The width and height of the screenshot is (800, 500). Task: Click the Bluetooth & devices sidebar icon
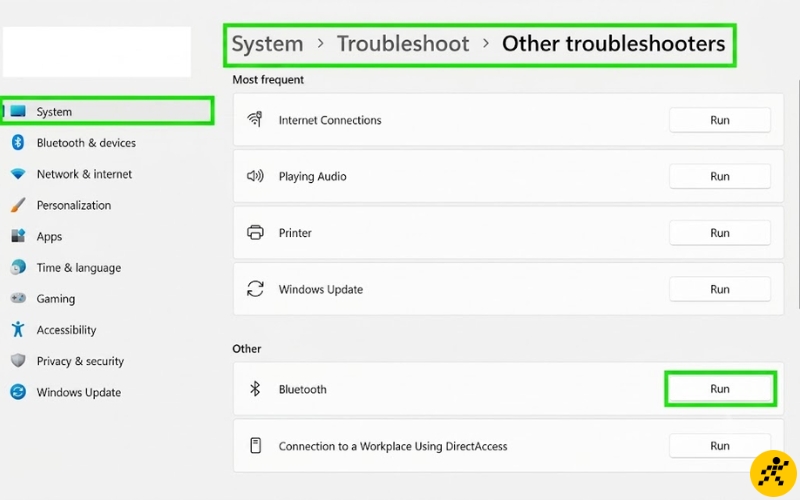coord(18,142)
